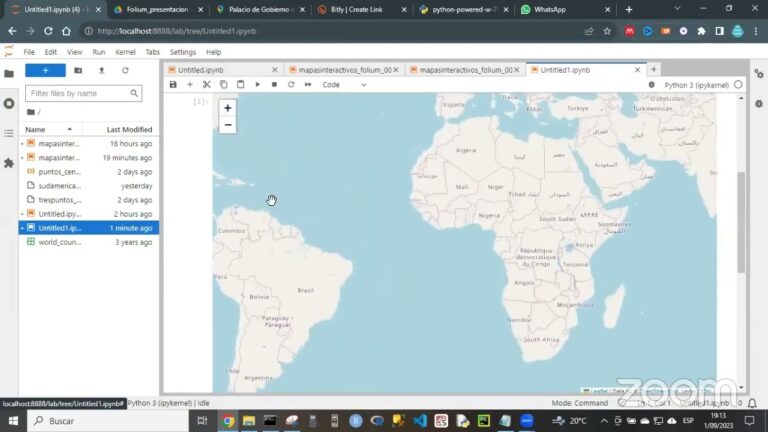The image size is (768, 432).
Task: Open the Settings menu
Action: pos(183,52)
